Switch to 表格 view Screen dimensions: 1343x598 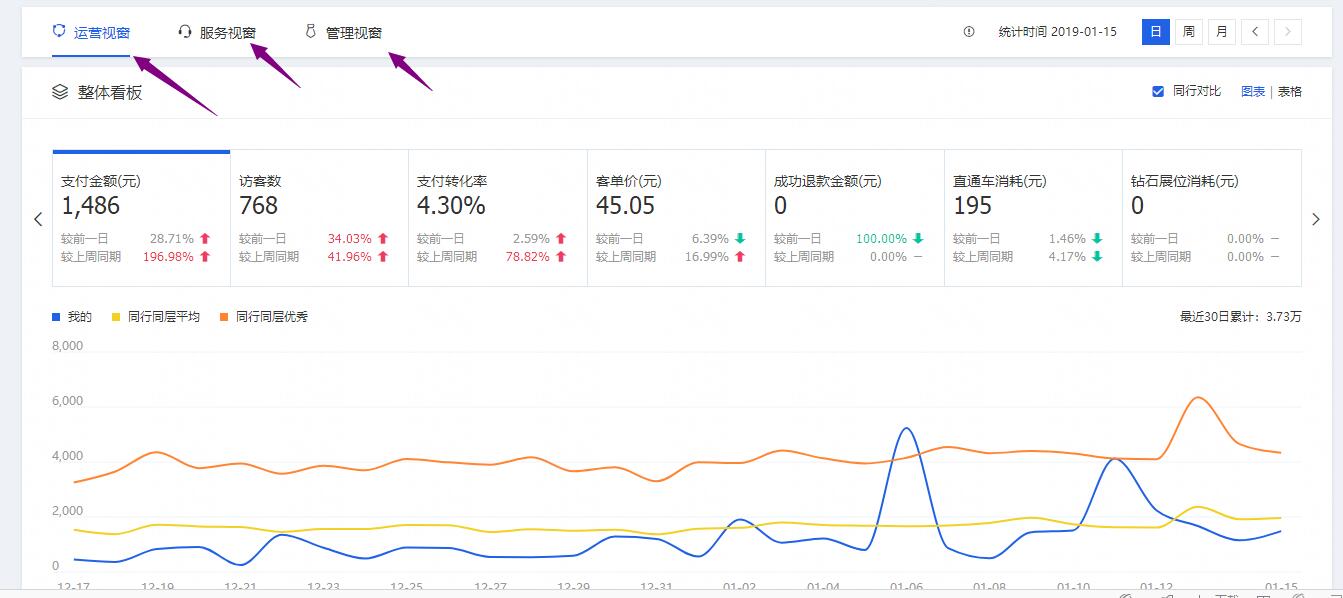point(1290,91)
